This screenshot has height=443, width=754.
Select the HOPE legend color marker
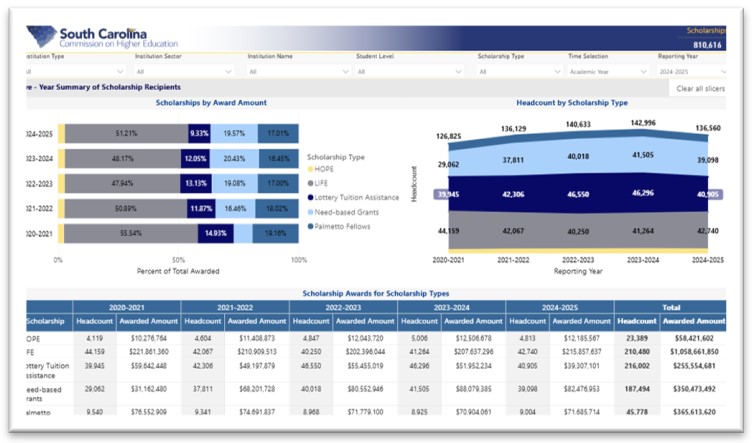click(x=310, y=169)
